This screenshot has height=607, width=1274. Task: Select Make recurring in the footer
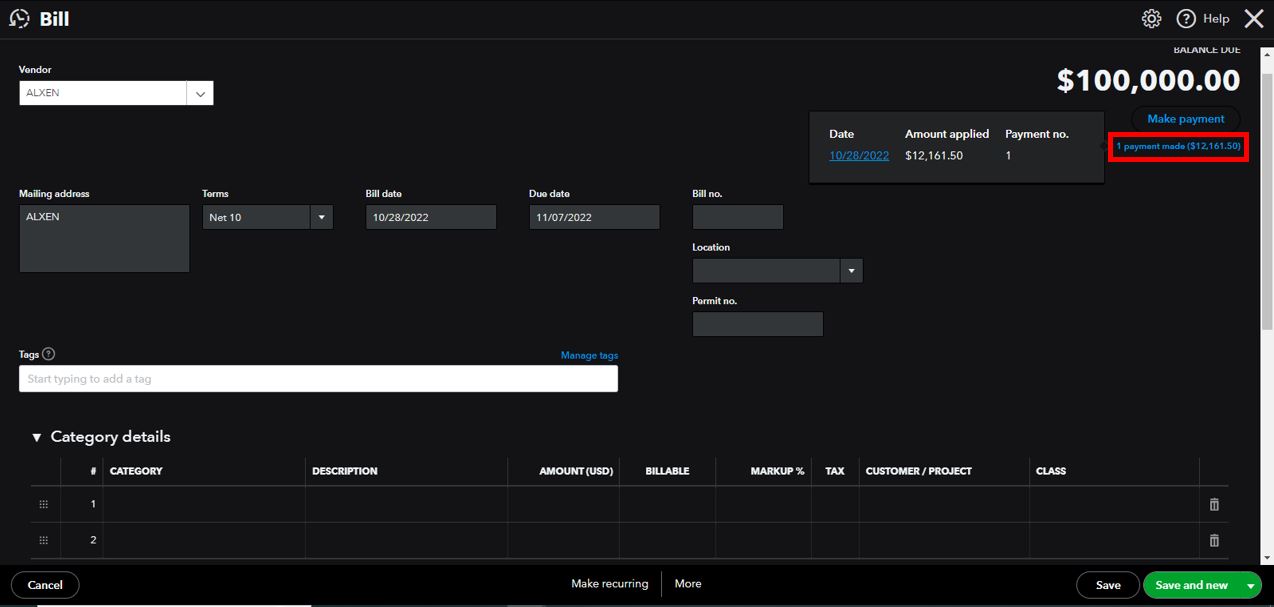[609, 584]
